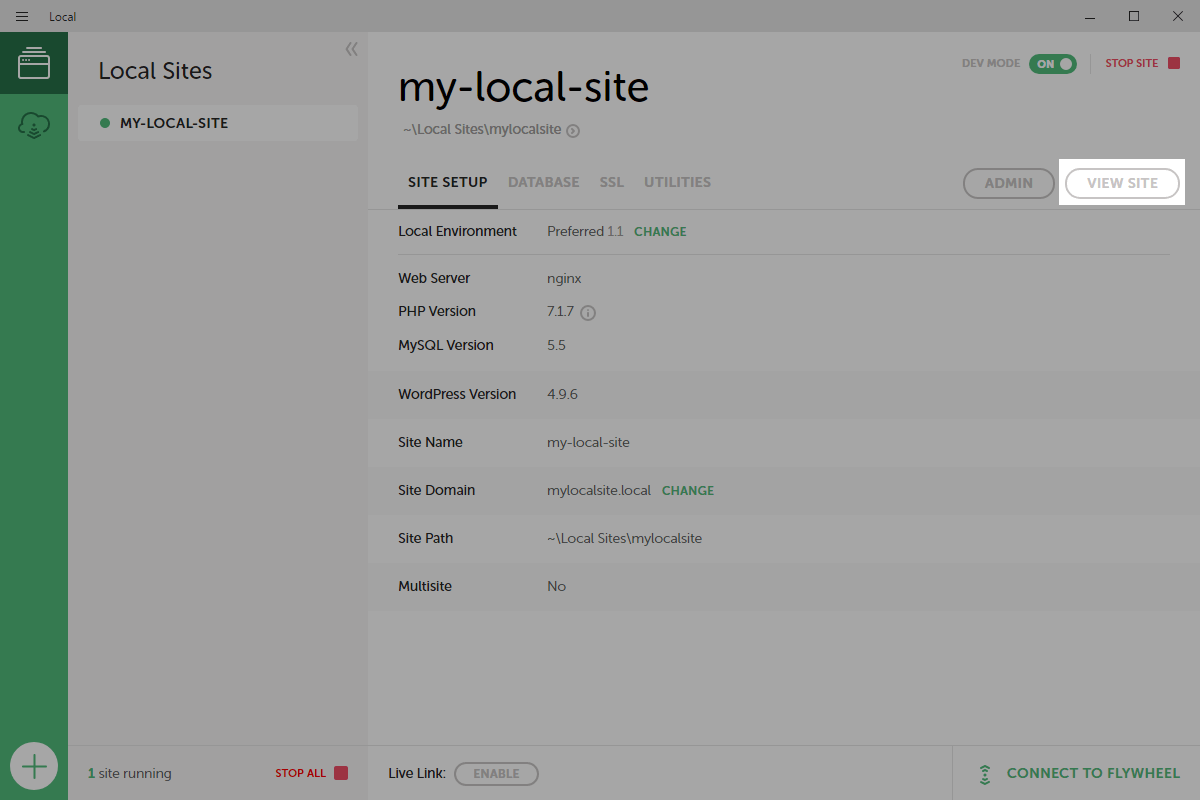Click the MySQL Version 5.5 value

[556, 345]
